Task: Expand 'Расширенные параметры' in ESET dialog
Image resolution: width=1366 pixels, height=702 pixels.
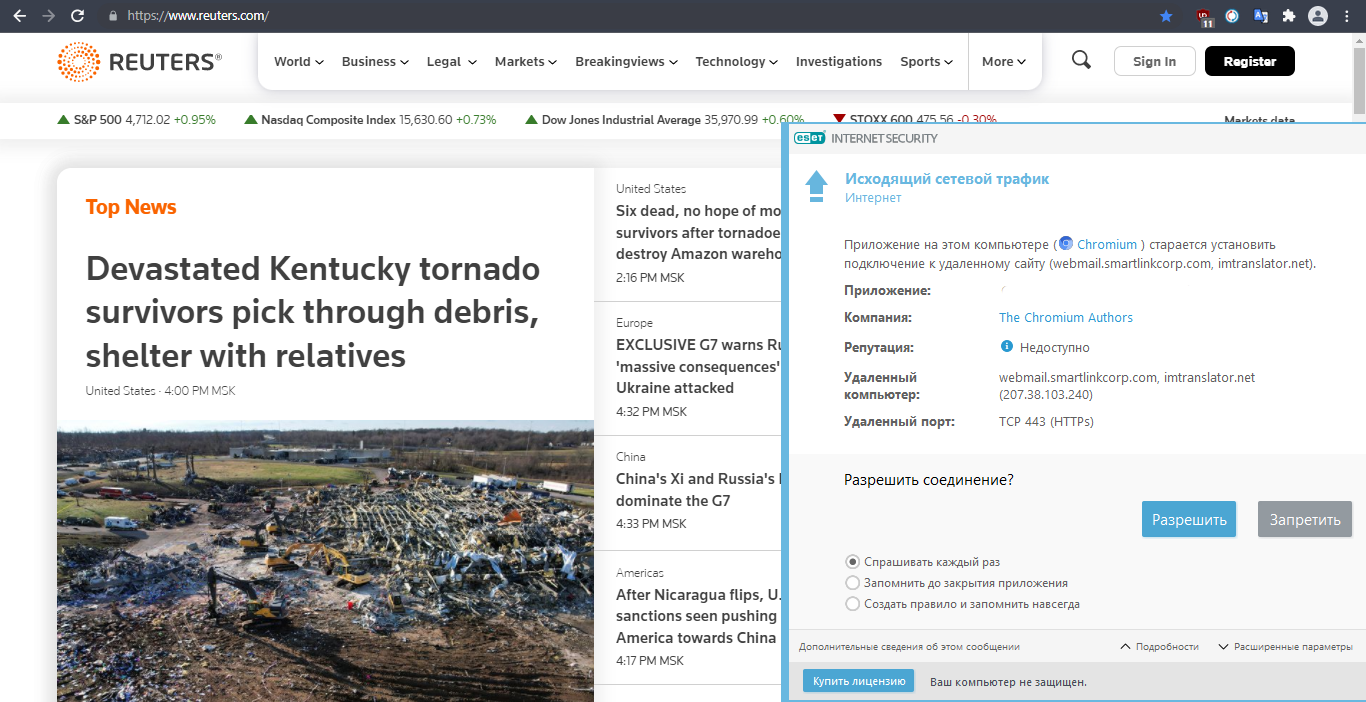Action: 1285,647
